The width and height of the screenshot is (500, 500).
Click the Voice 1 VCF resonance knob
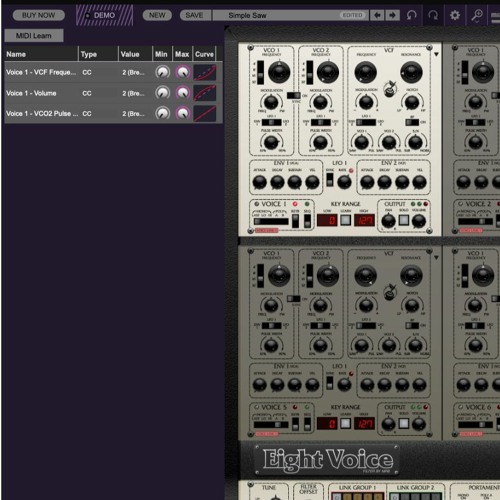coord(411,72)
